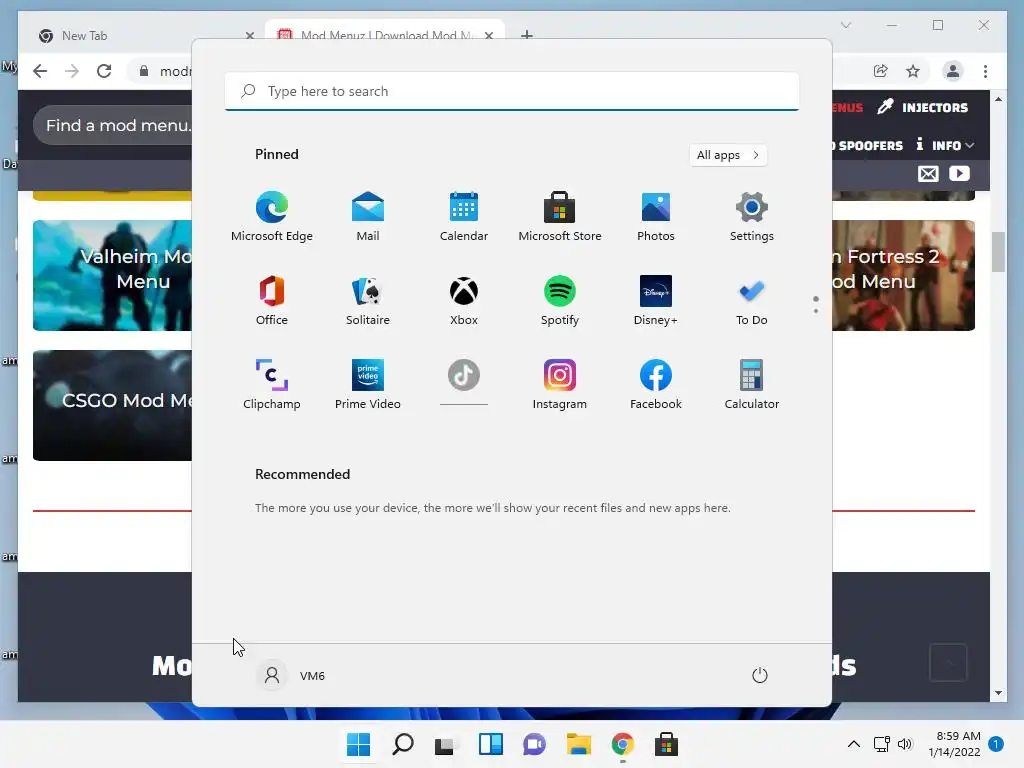Share this page in Chrome
The image size is (1024, 768).
[x=880, y=71]
